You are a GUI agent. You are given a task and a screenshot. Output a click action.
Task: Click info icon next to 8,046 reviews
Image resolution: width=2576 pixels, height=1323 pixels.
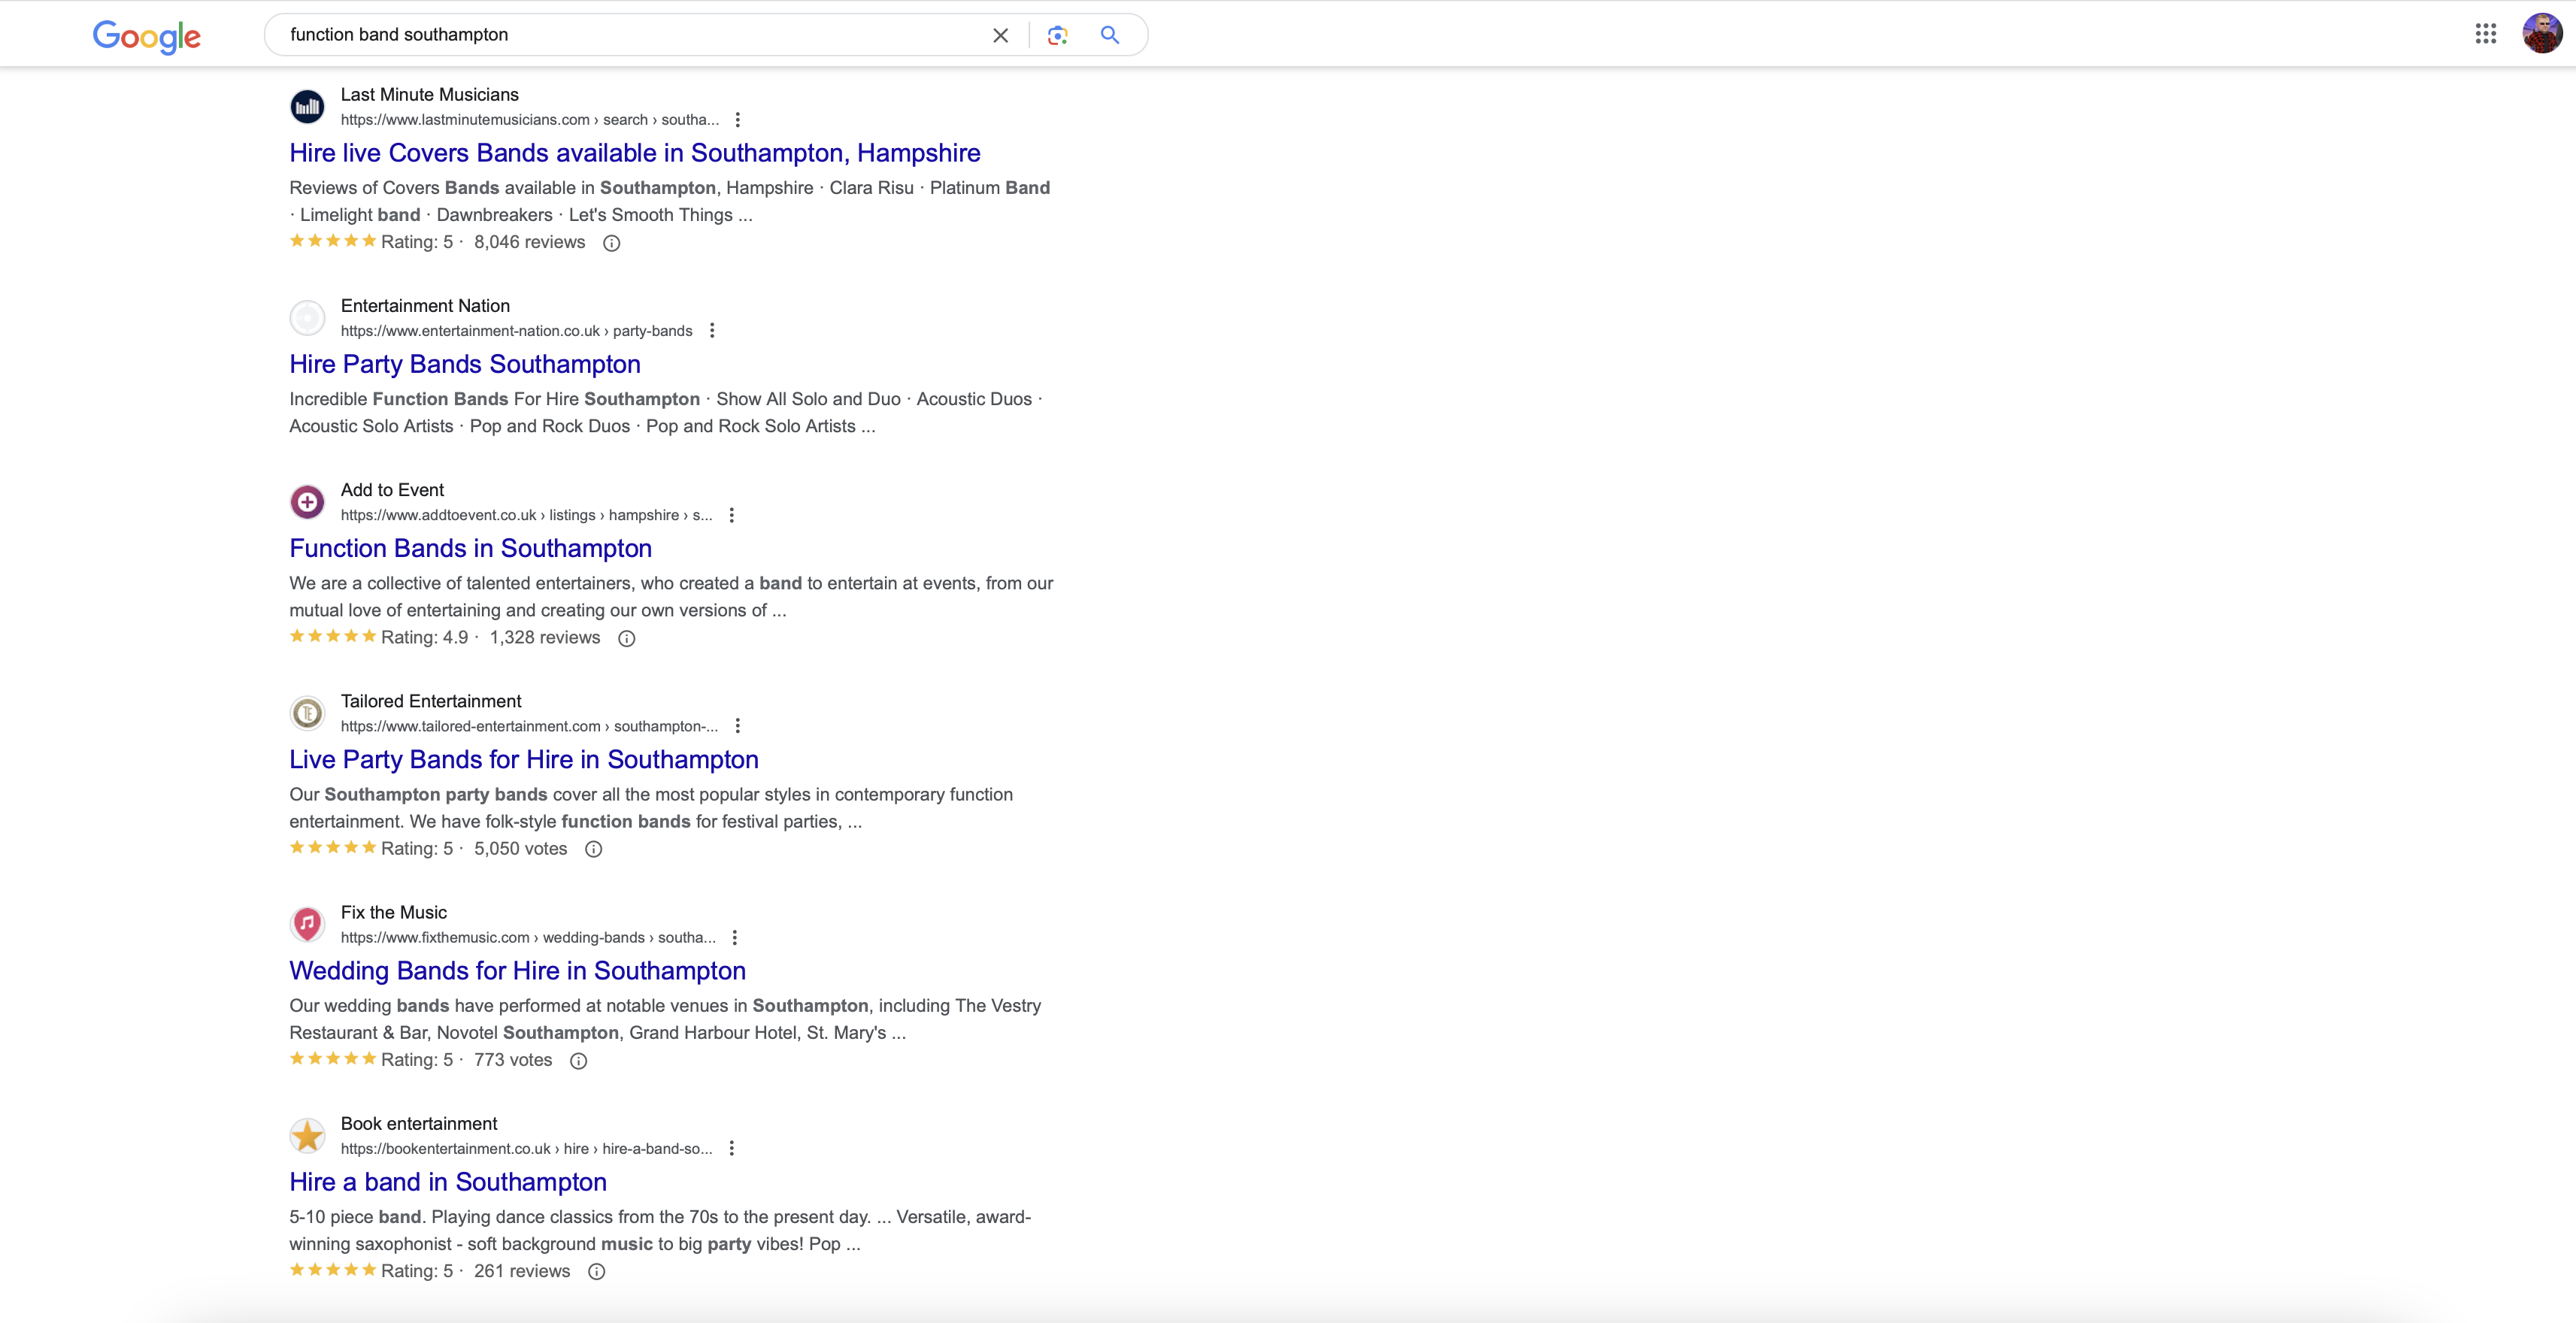[x=612, y=243]
